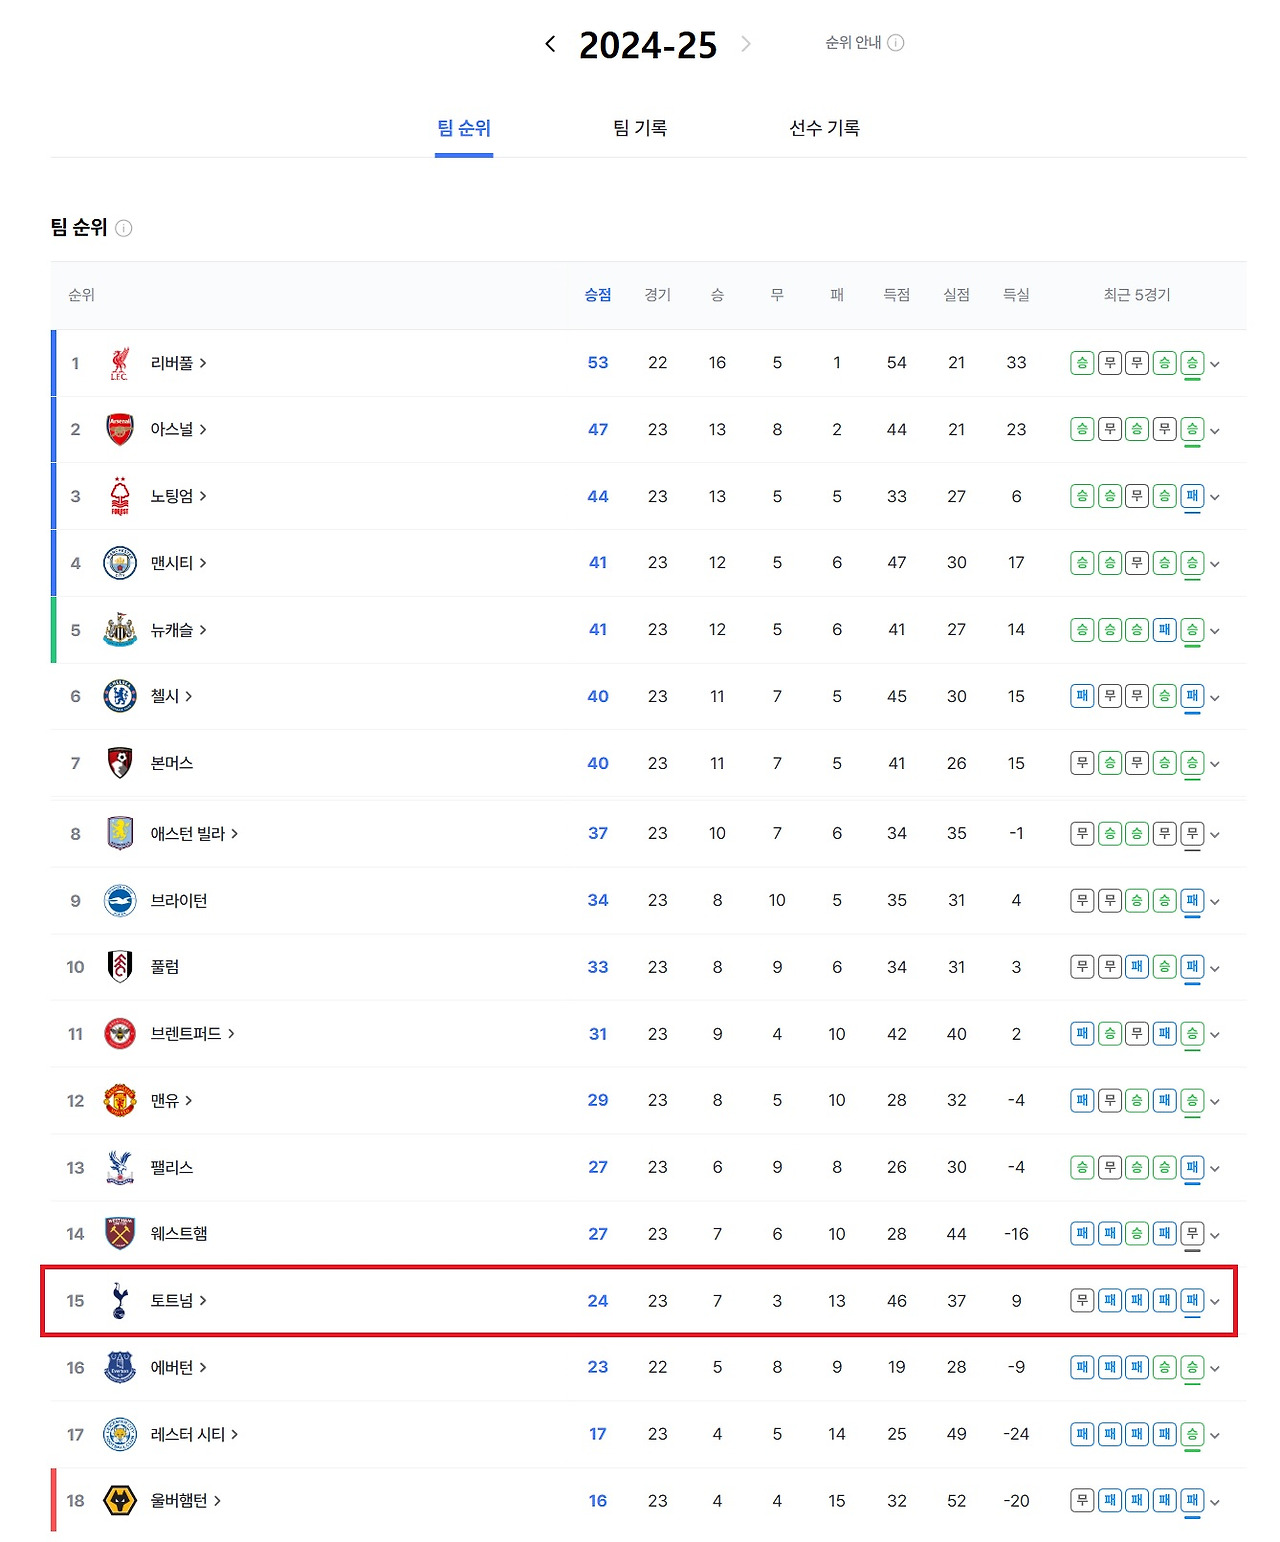This screenshot has width=1280, height=1542.
Task: Expand Liverpool's recent five matches chevron
Action: tap(1215, 364)
